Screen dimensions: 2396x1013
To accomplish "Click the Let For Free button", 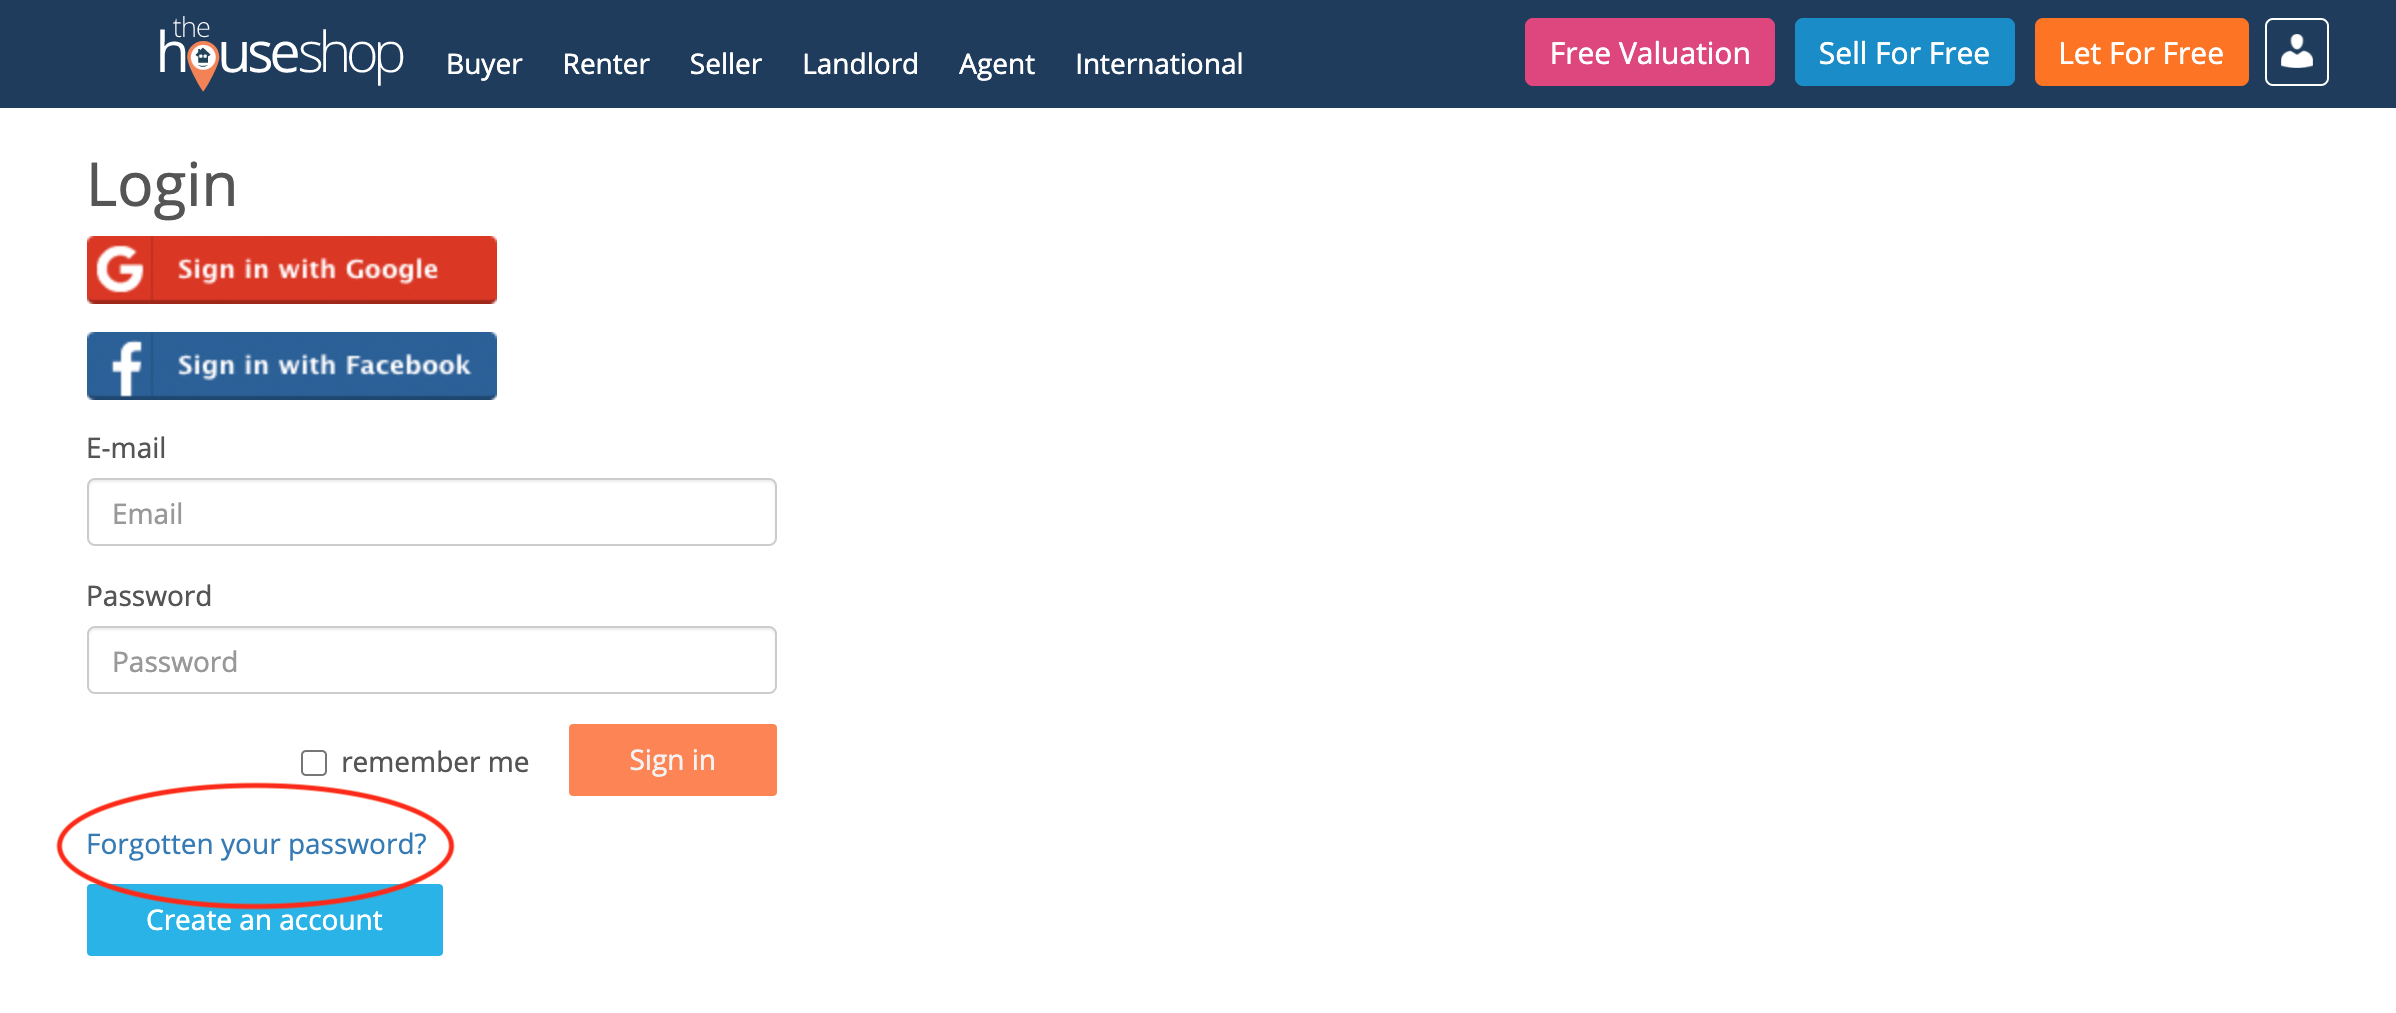I will [2141, 52].
